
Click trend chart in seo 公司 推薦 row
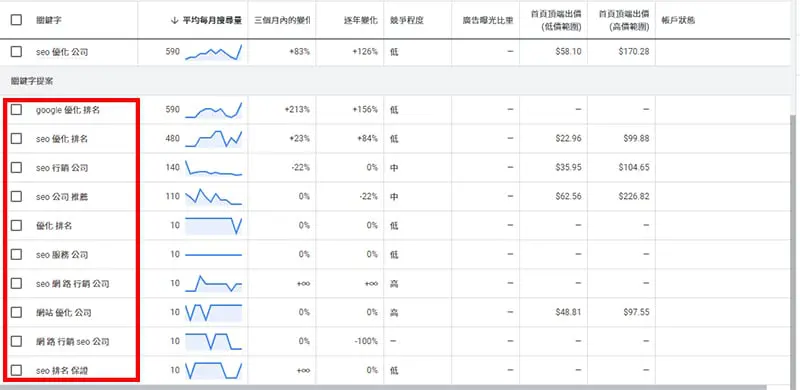click(x=213, y=197)
